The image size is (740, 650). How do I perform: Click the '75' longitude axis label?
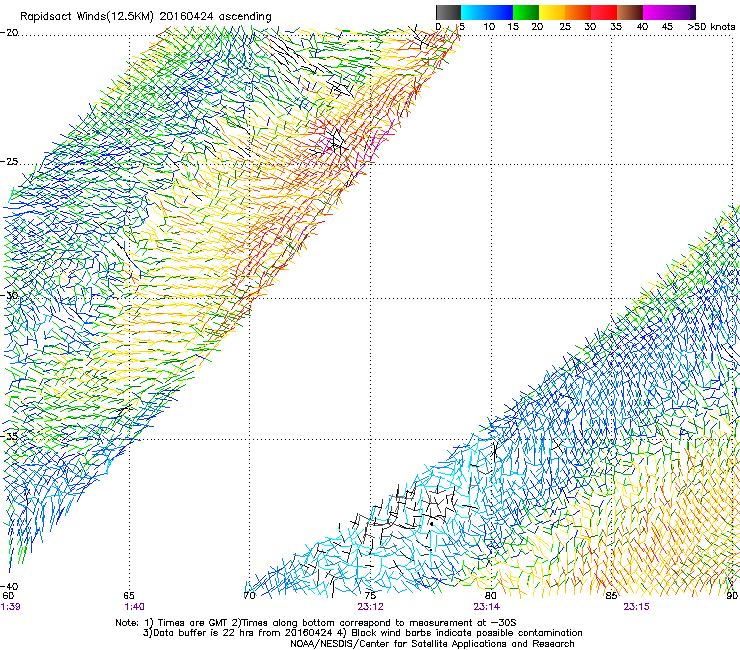click(370, 596)
